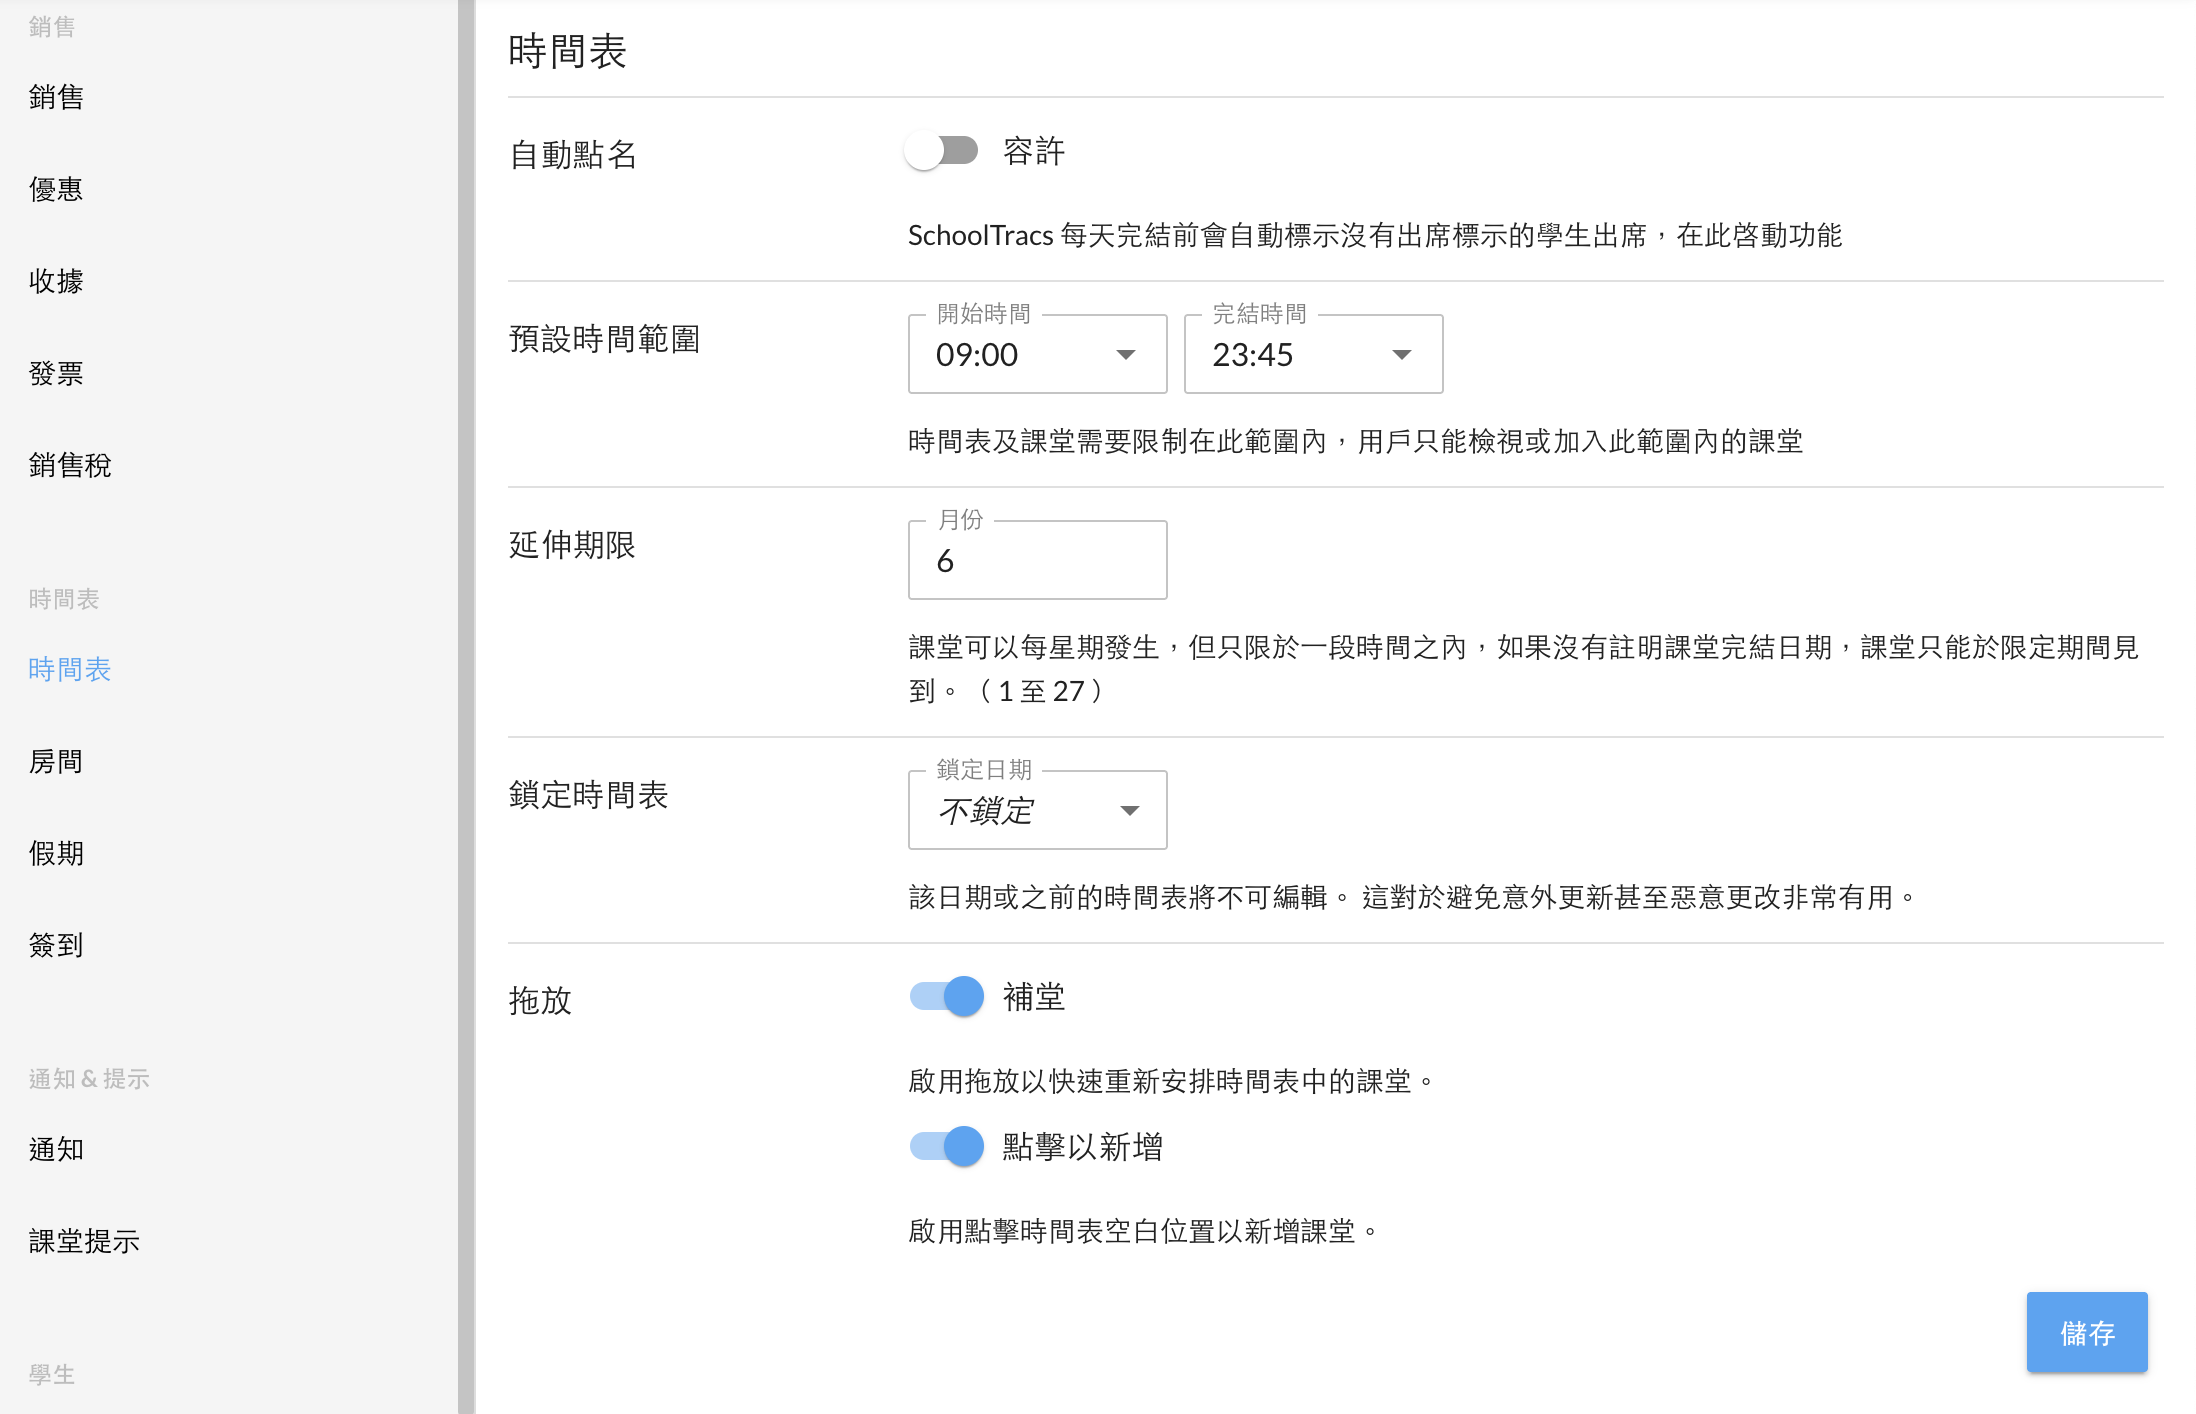Go to 優惠 settings page
Image resolution: width=2196 pixels, height=1414 pixels.
click(56, 189)
